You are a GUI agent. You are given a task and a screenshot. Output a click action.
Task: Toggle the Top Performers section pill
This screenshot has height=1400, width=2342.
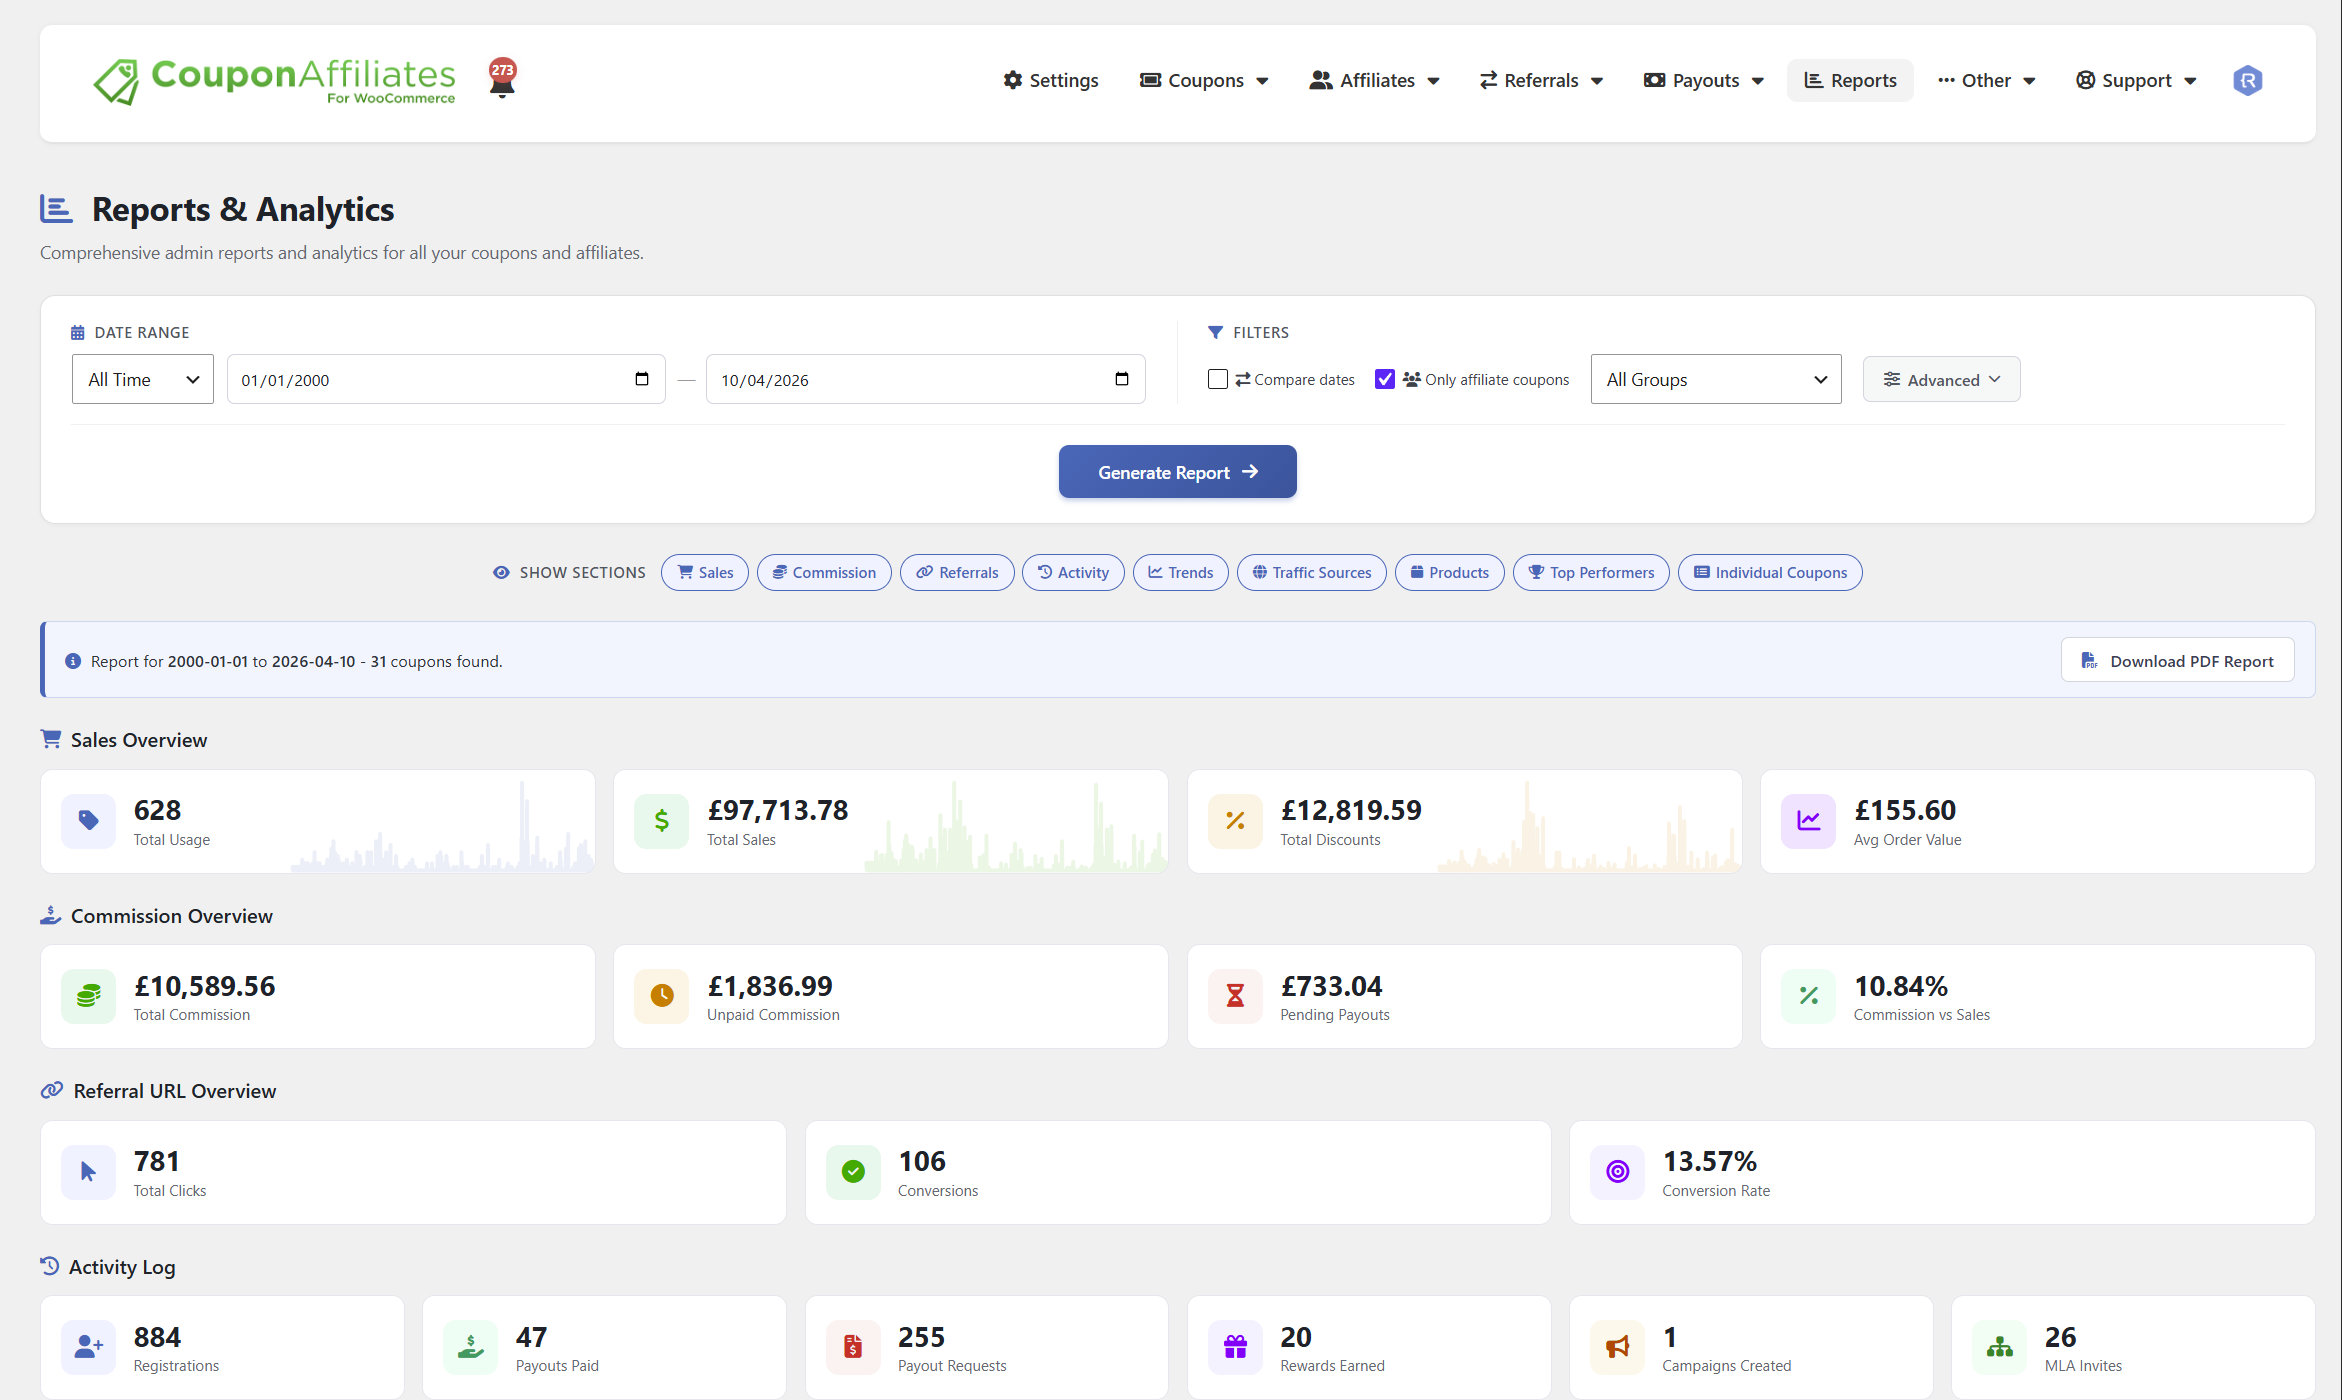tap(1590, 573)
